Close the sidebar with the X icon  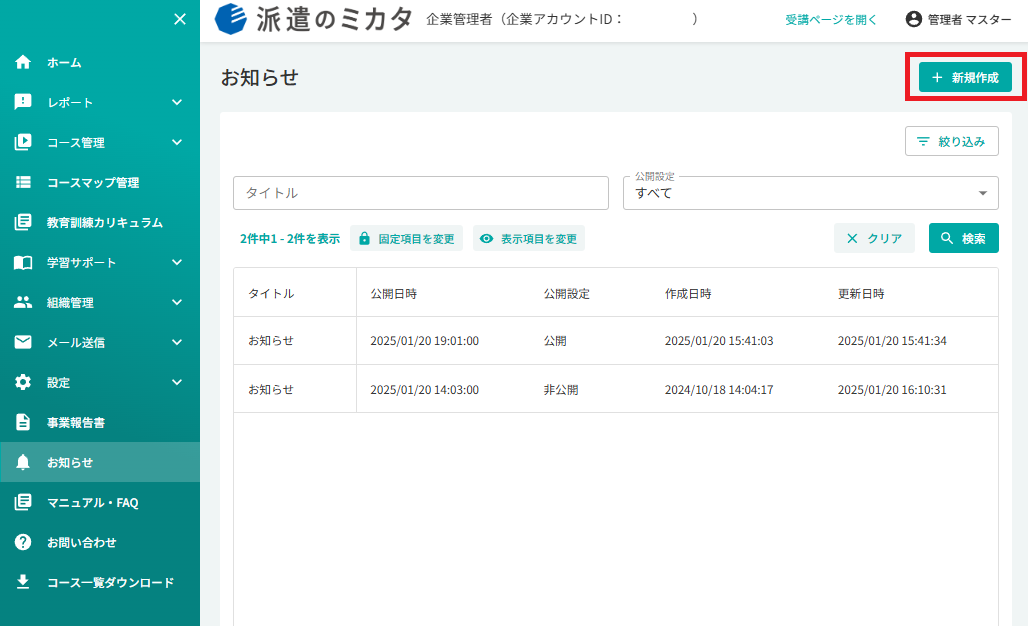pyautogui.click(x=180, y=20)
